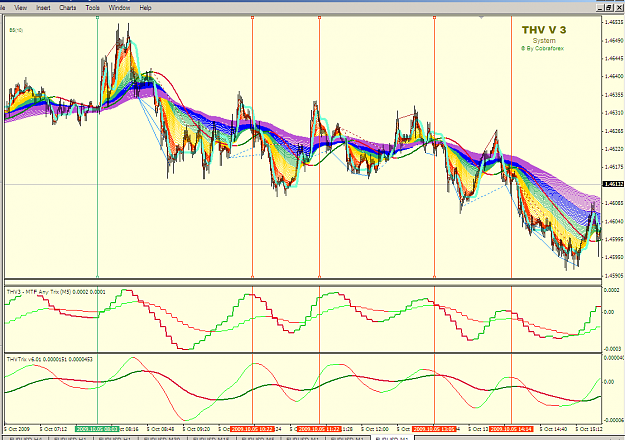
Task: Click the 0.0002 scale value in Trix subwindow
Action: tap(611, 290)
